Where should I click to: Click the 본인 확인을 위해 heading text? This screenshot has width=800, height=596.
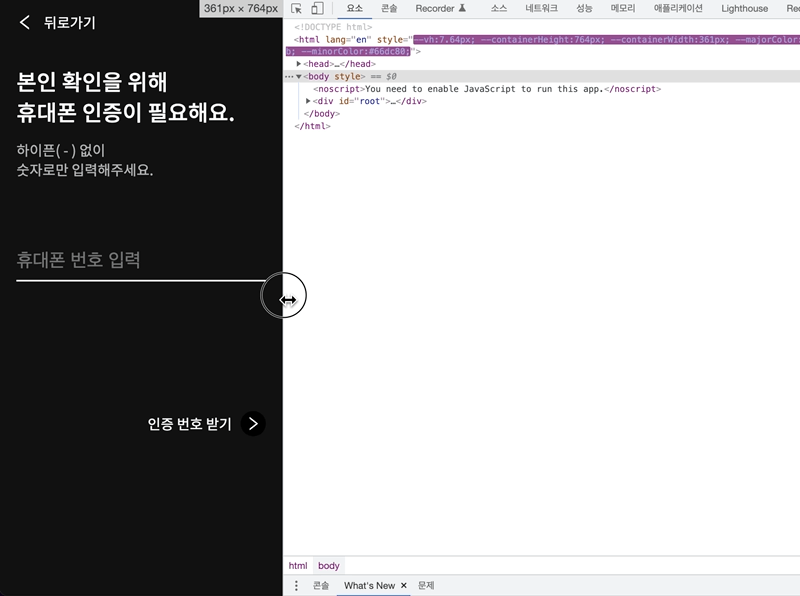point(92,82)
